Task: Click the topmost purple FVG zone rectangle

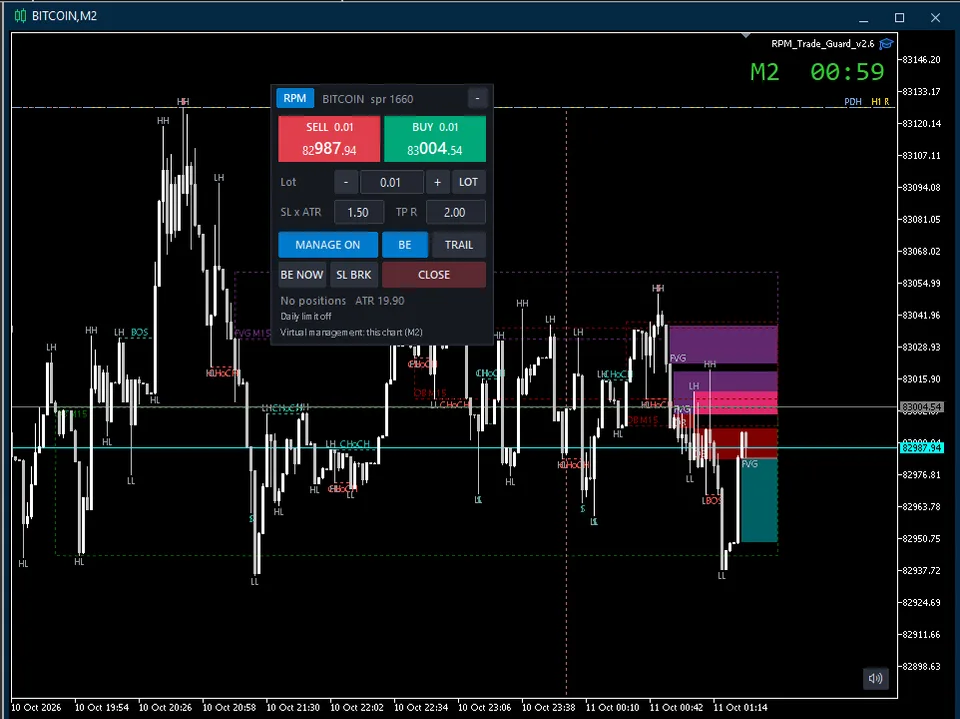Action: (x=724, y=344)
